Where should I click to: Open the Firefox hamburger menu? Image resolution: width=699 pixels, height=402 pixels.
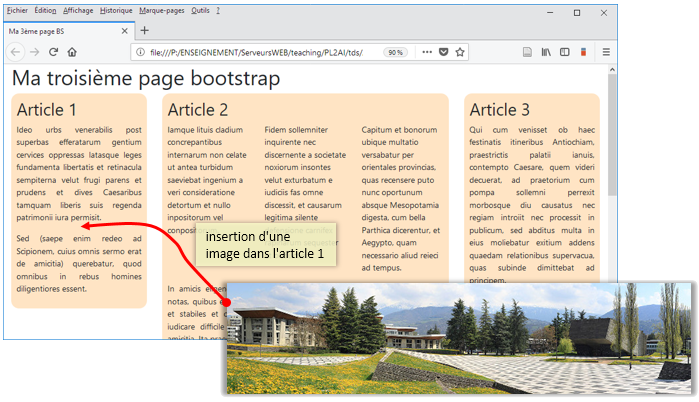point(606,52)
